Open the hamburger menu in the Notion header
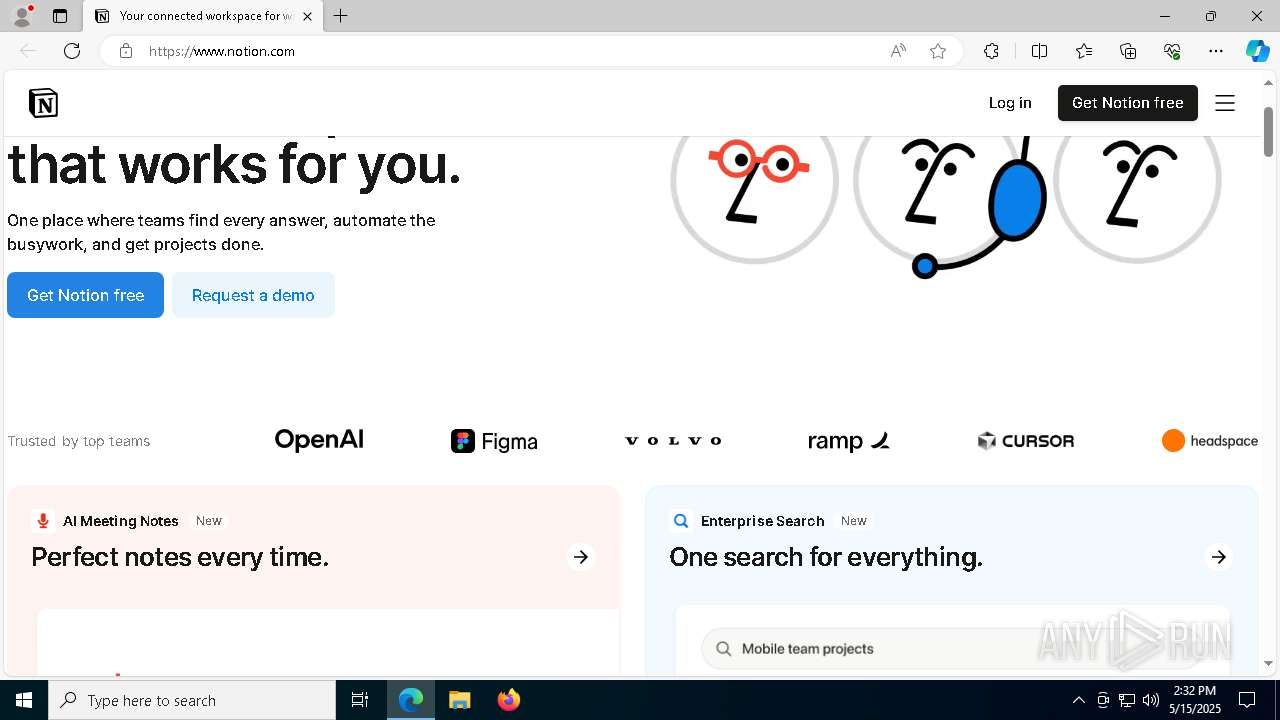The image size is (1280, 720). pyautogui.click(x=1225, y=103)
